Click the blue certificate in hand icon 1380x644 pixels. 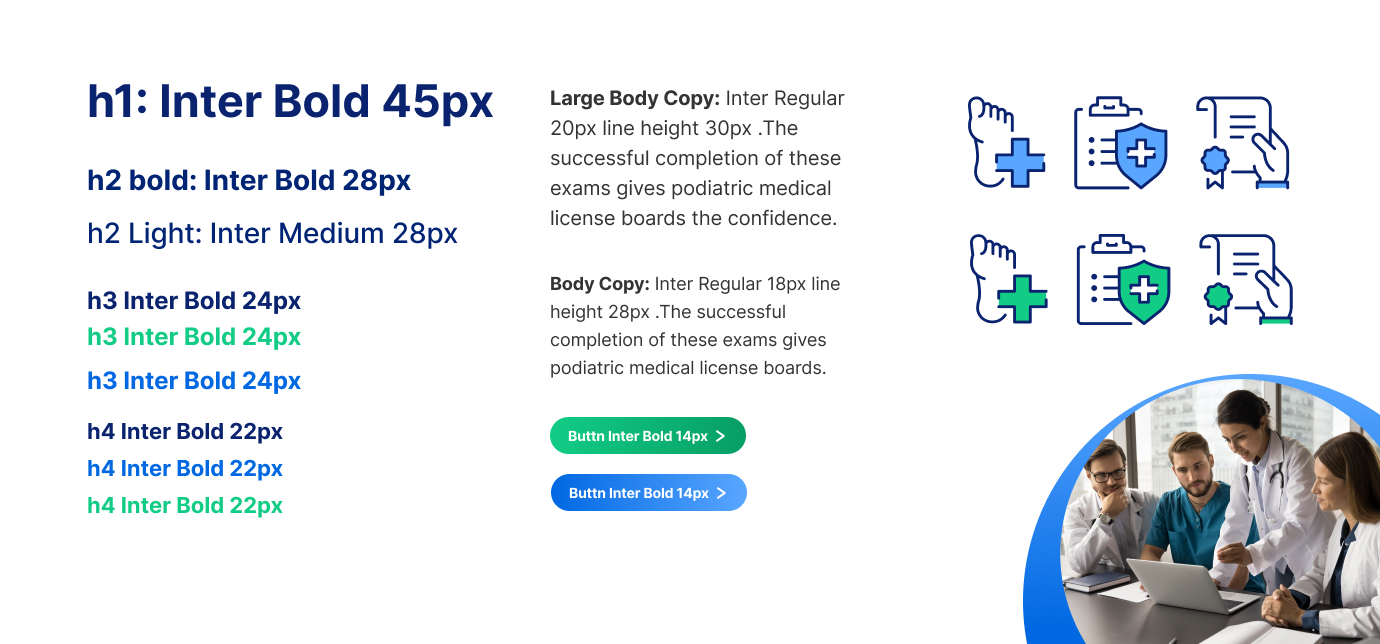coord(1242,143)
